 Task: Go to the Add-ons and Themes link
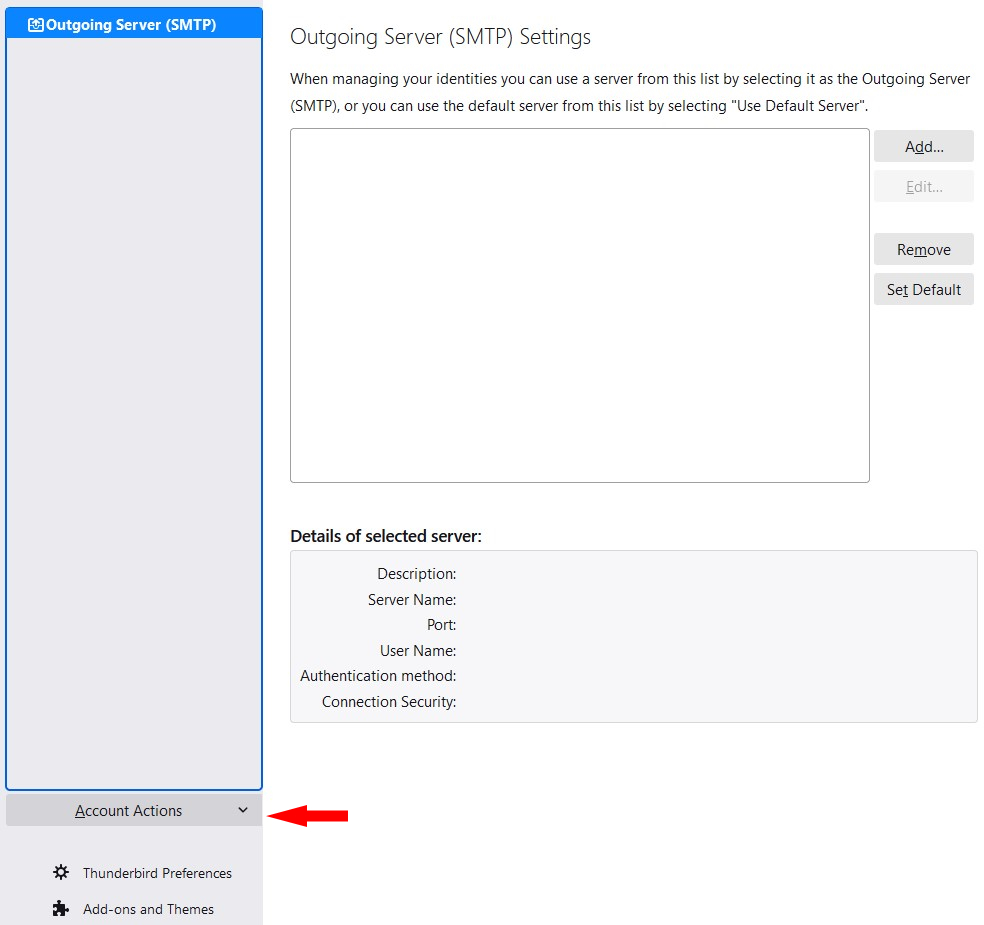(x=148, y=909)
